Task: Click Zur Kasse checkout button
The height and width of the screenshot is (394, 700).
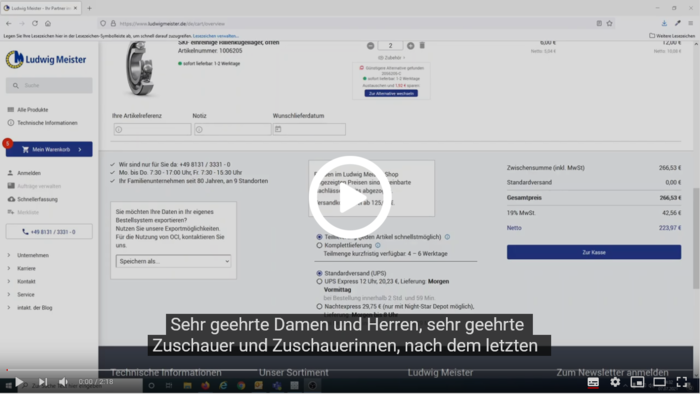Action: (x=594, y=252)
